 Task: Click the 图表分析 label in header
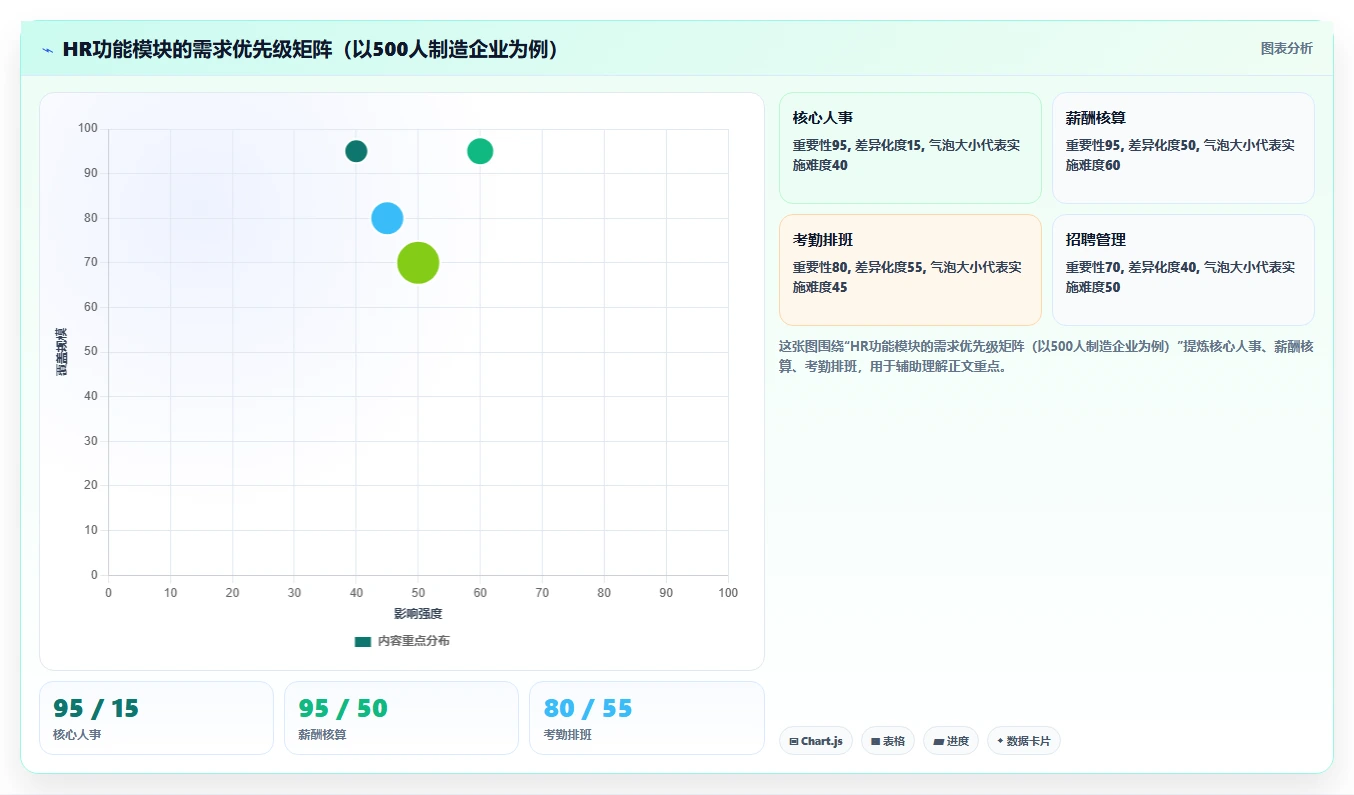point(1286,48)
